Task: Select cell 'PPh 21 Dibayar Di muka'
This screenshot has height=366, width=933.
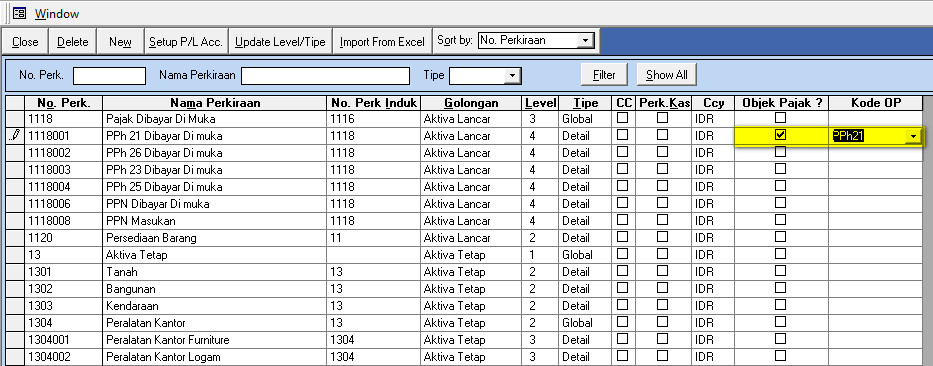Action: (x=215, y=136)
